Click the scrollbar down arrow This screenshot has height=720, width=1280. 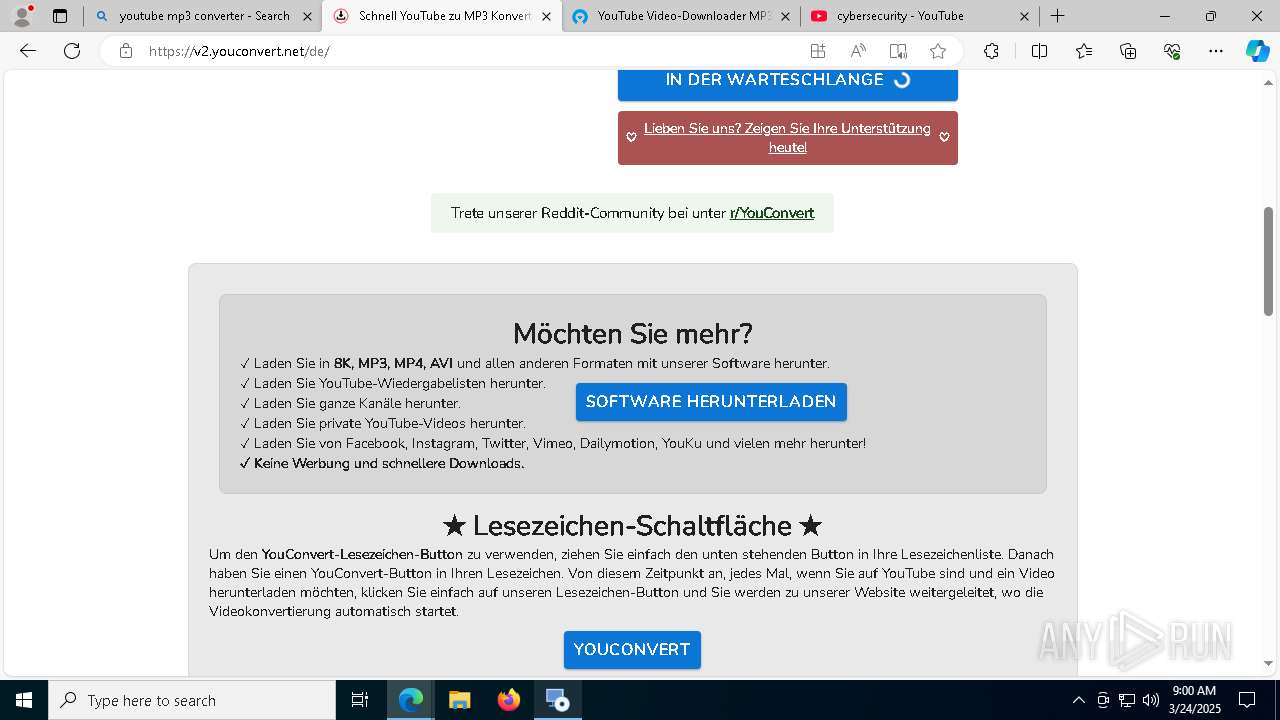(x=1268, y=663)
